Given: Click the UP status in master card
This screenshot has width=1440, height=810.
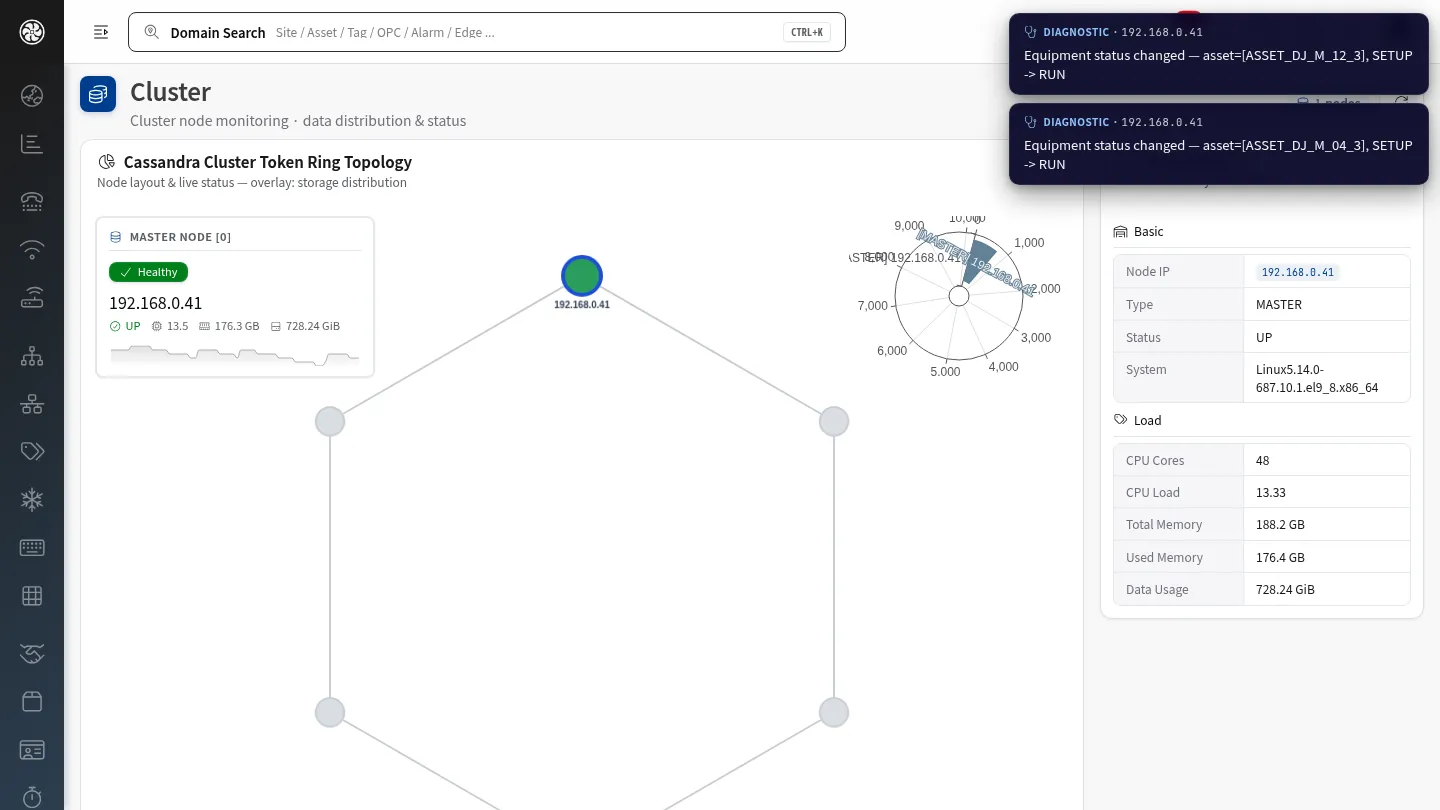Looking at the screenshot, I should click(125, 326).
